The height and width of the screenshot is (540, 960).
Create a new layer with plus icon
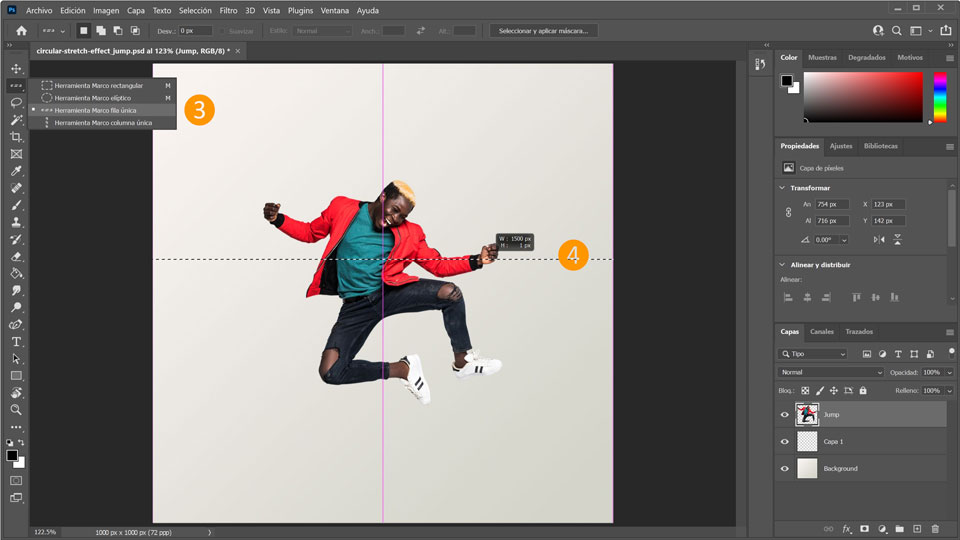917,528
